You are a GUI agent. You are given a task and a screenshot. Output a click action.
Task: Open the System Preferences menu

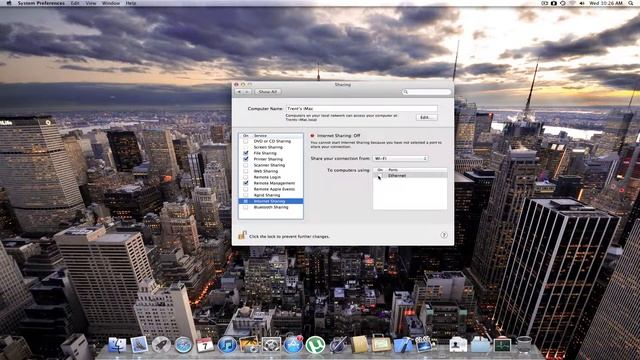pos(41,3)
